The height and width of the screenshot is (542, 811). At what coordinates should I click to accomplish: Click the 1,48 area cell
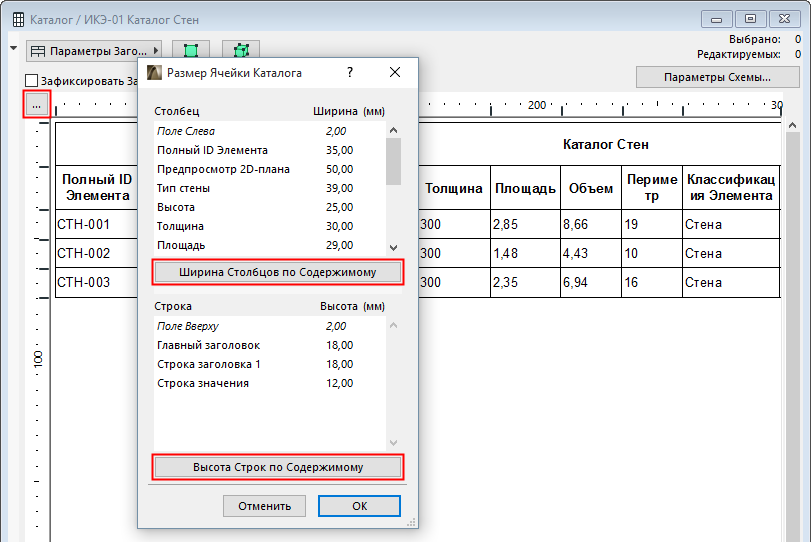click(525, 253)
